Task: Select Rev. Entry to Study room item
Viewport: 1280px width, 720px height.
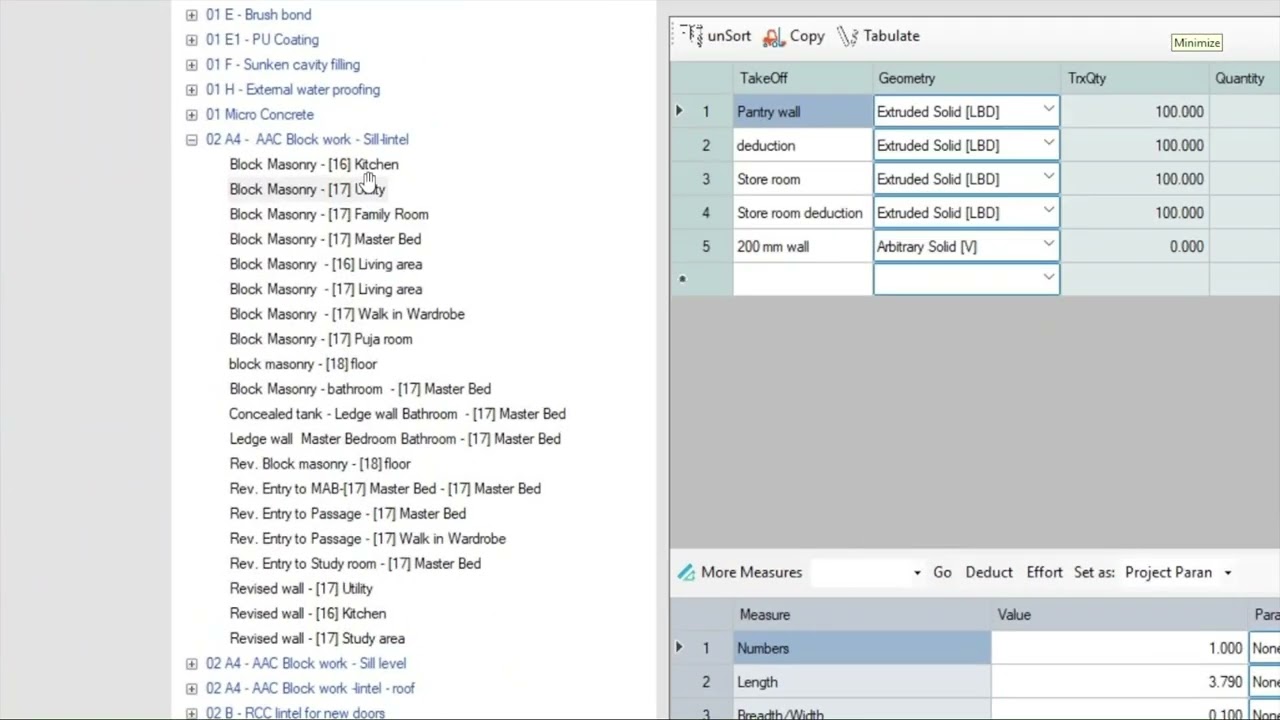Action: coord(355,564)
